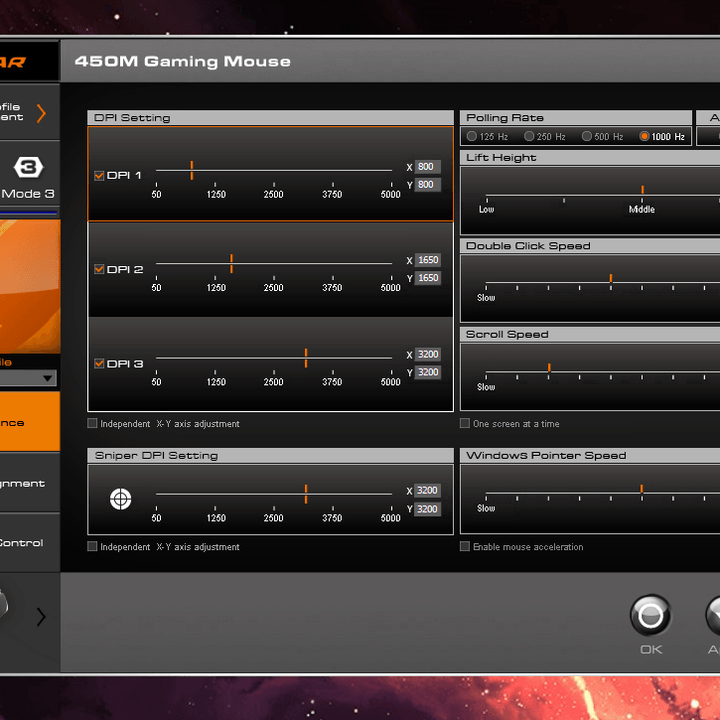Click the DPI 2 slider handle
The height and width of the screenshot is (720, 720).
(231, 264)
